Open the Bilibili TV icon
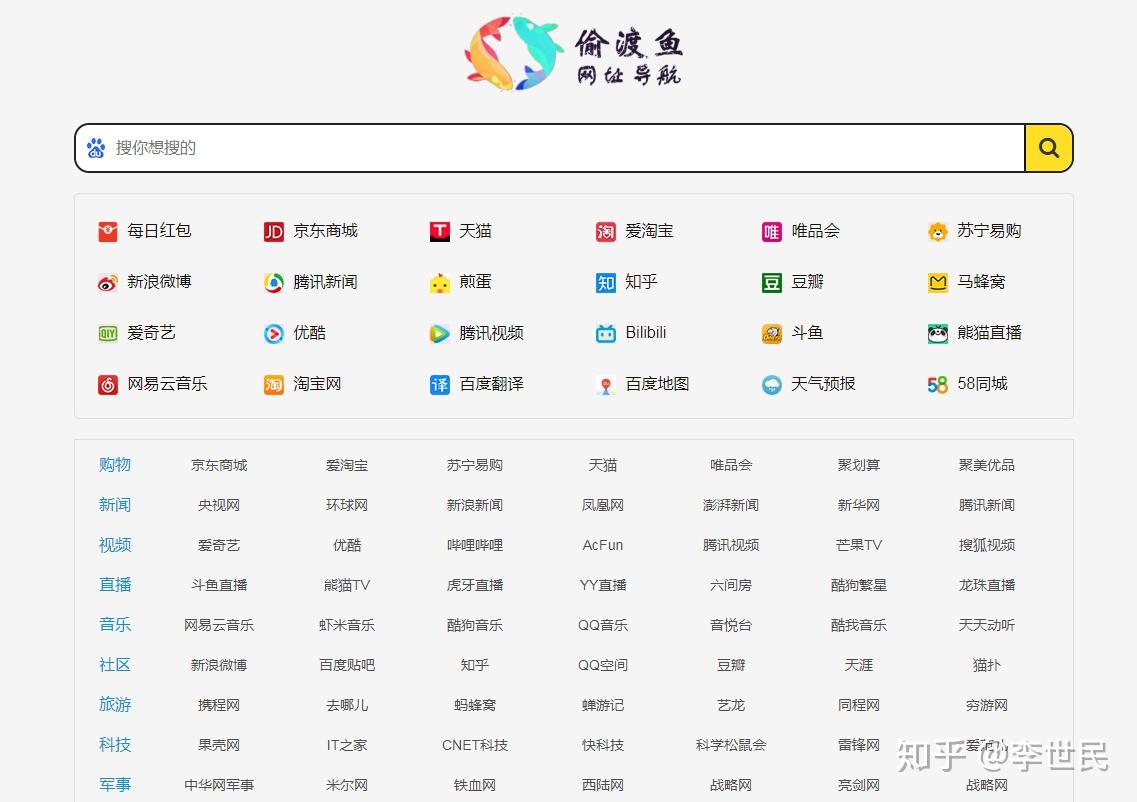Image resolution: width=1137 pixels, height=802 pixels. pyautogui.click(x=605, y=334)
